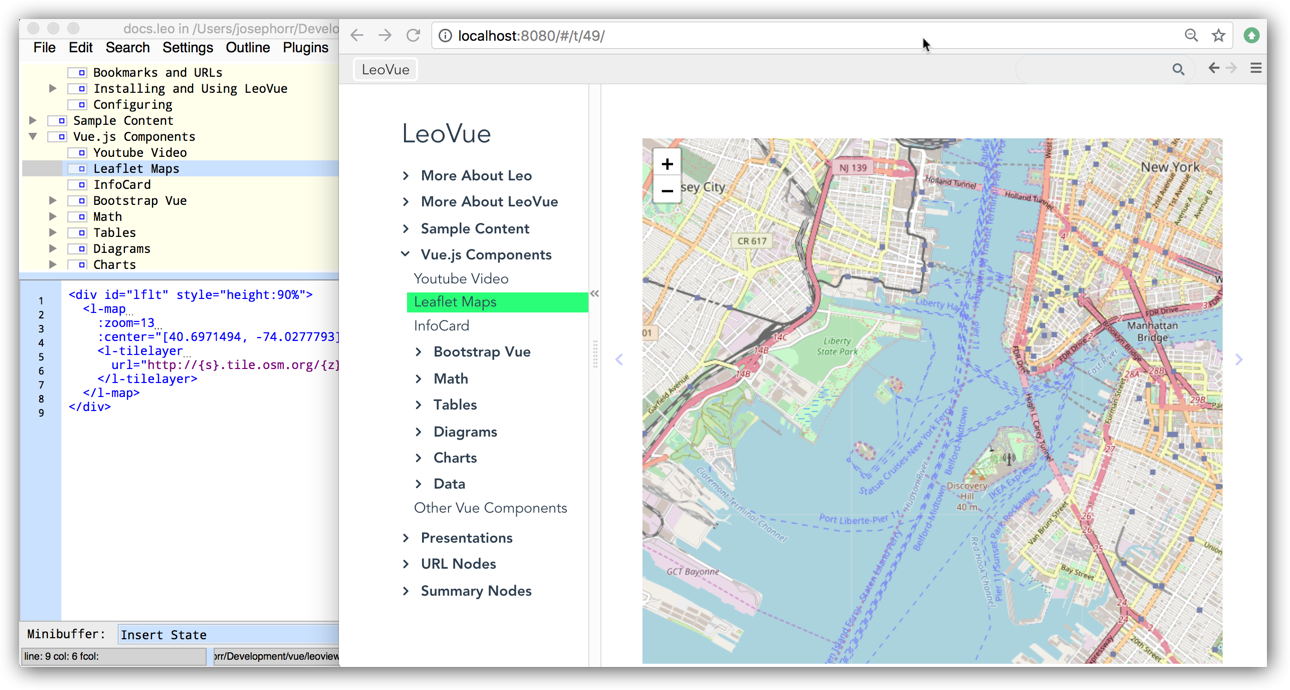This screenshot has width=1290, height=690.
Task: Click the line col status field in Leo
Action: tap(113, 657)
